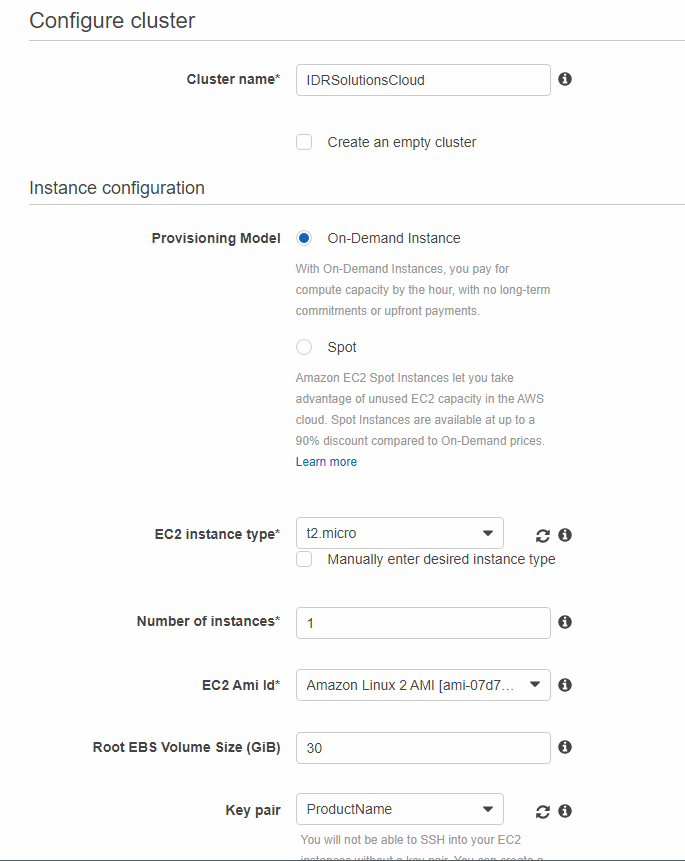Click the info icon next to EC2 instance type
Viewport: 685px width, 861px height.
(x=565, y=535)
